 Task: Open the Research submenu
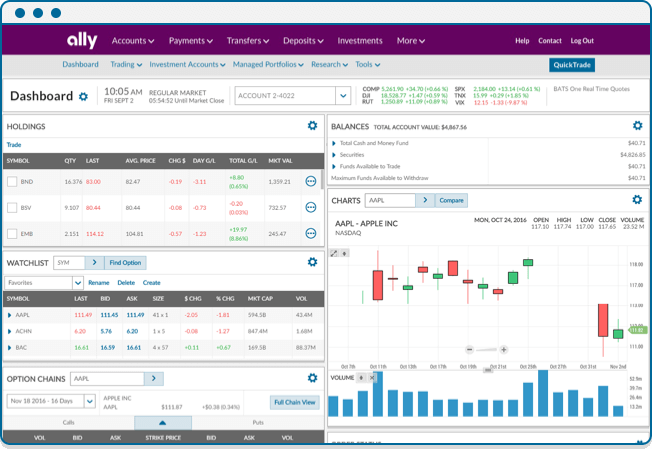(329, 64)
